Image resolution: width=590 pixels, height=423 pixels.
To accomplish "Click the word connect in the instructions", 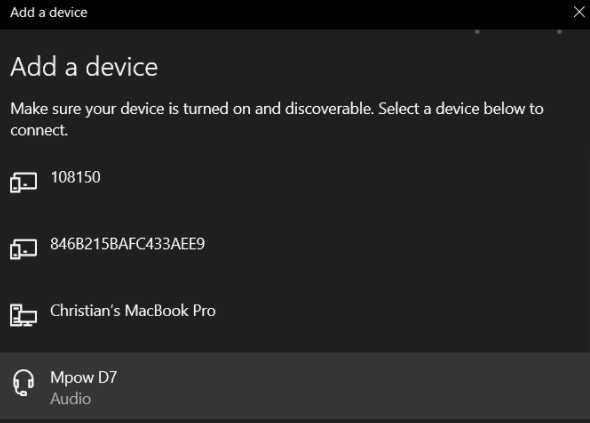I will 39,130.
